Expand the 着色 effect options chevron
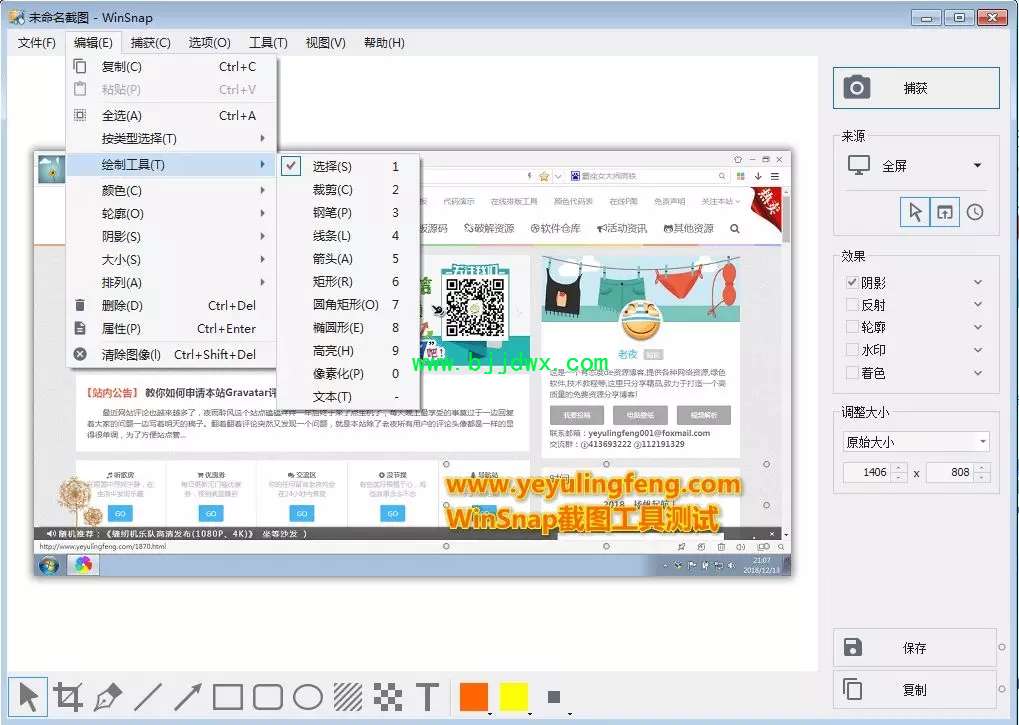The width and height of the screenshot is (1019, 725). pyautogui.click(x=978, y=373)
